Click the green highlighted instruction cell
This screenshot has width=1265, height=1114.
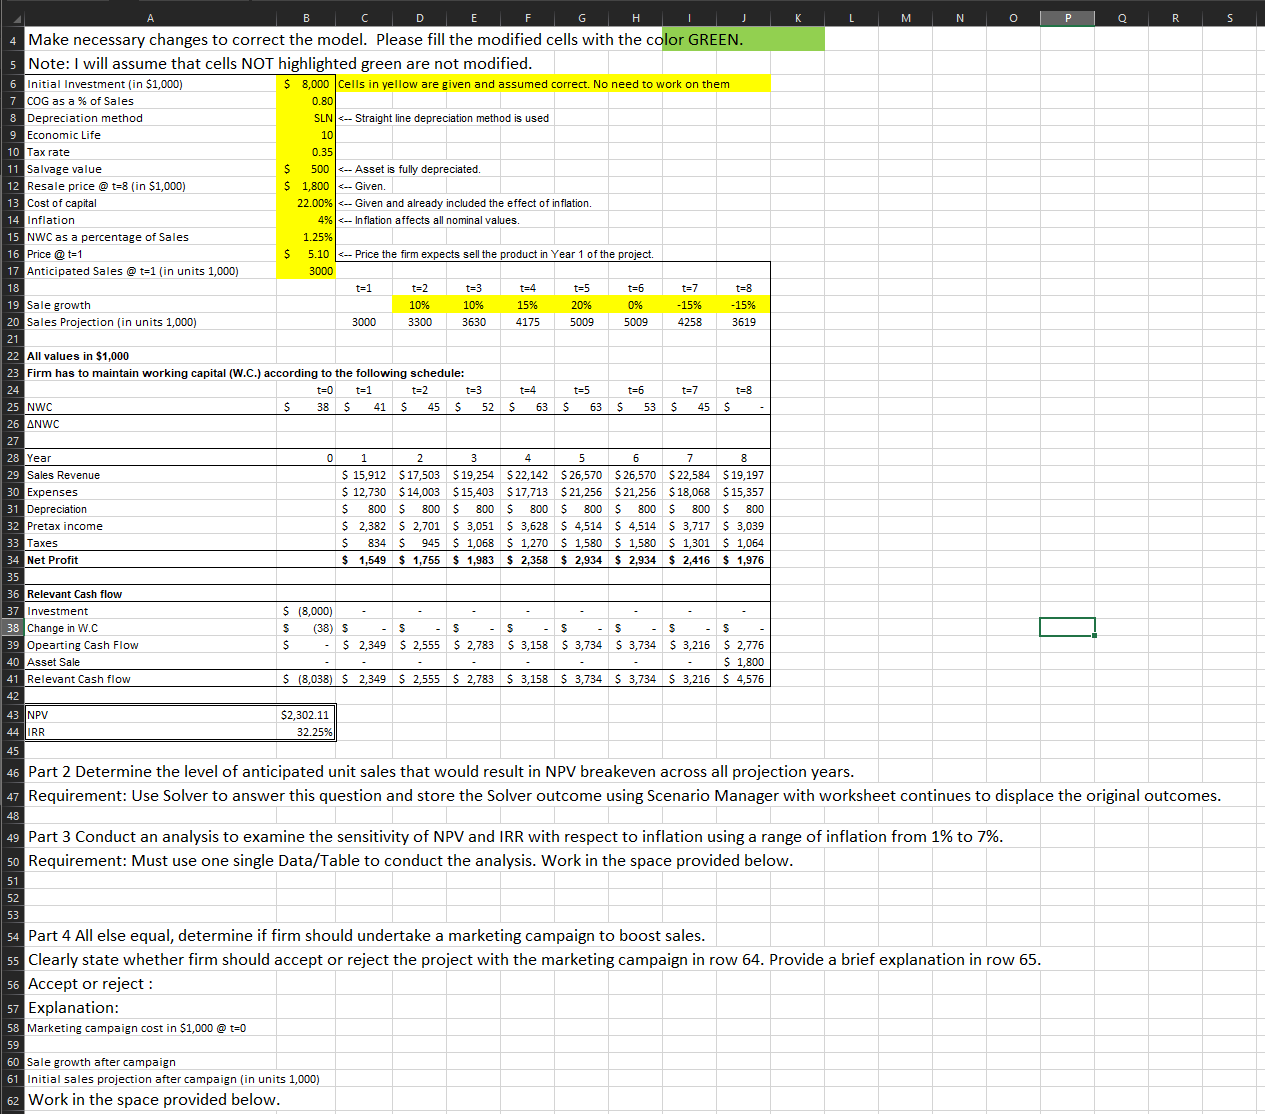[742, 40]
